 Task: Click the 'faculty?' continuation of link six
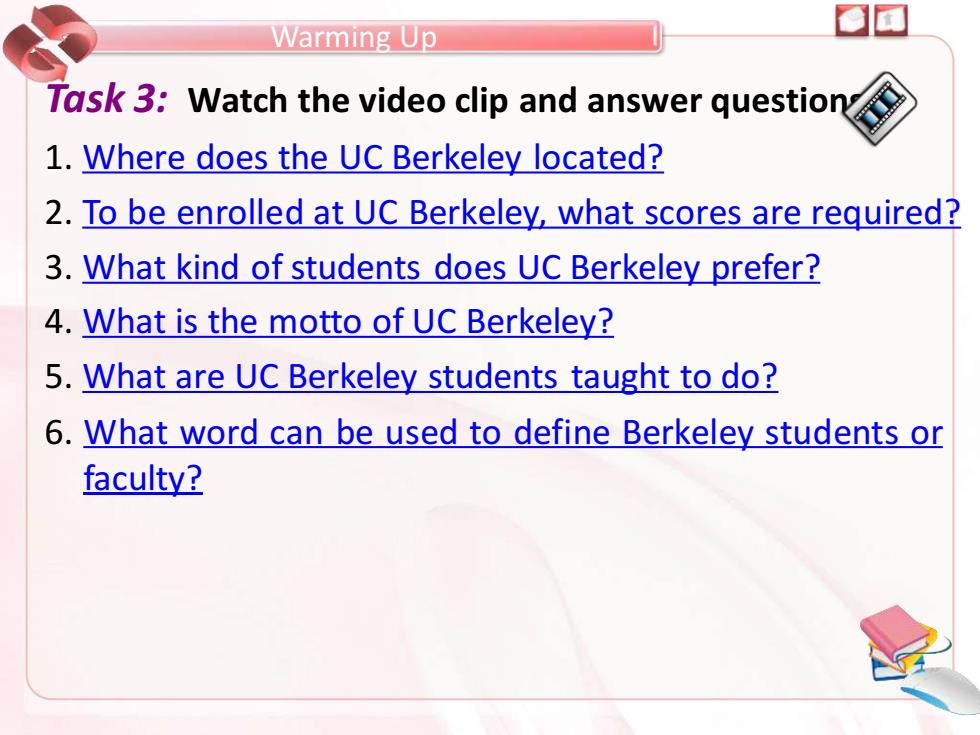143,478
